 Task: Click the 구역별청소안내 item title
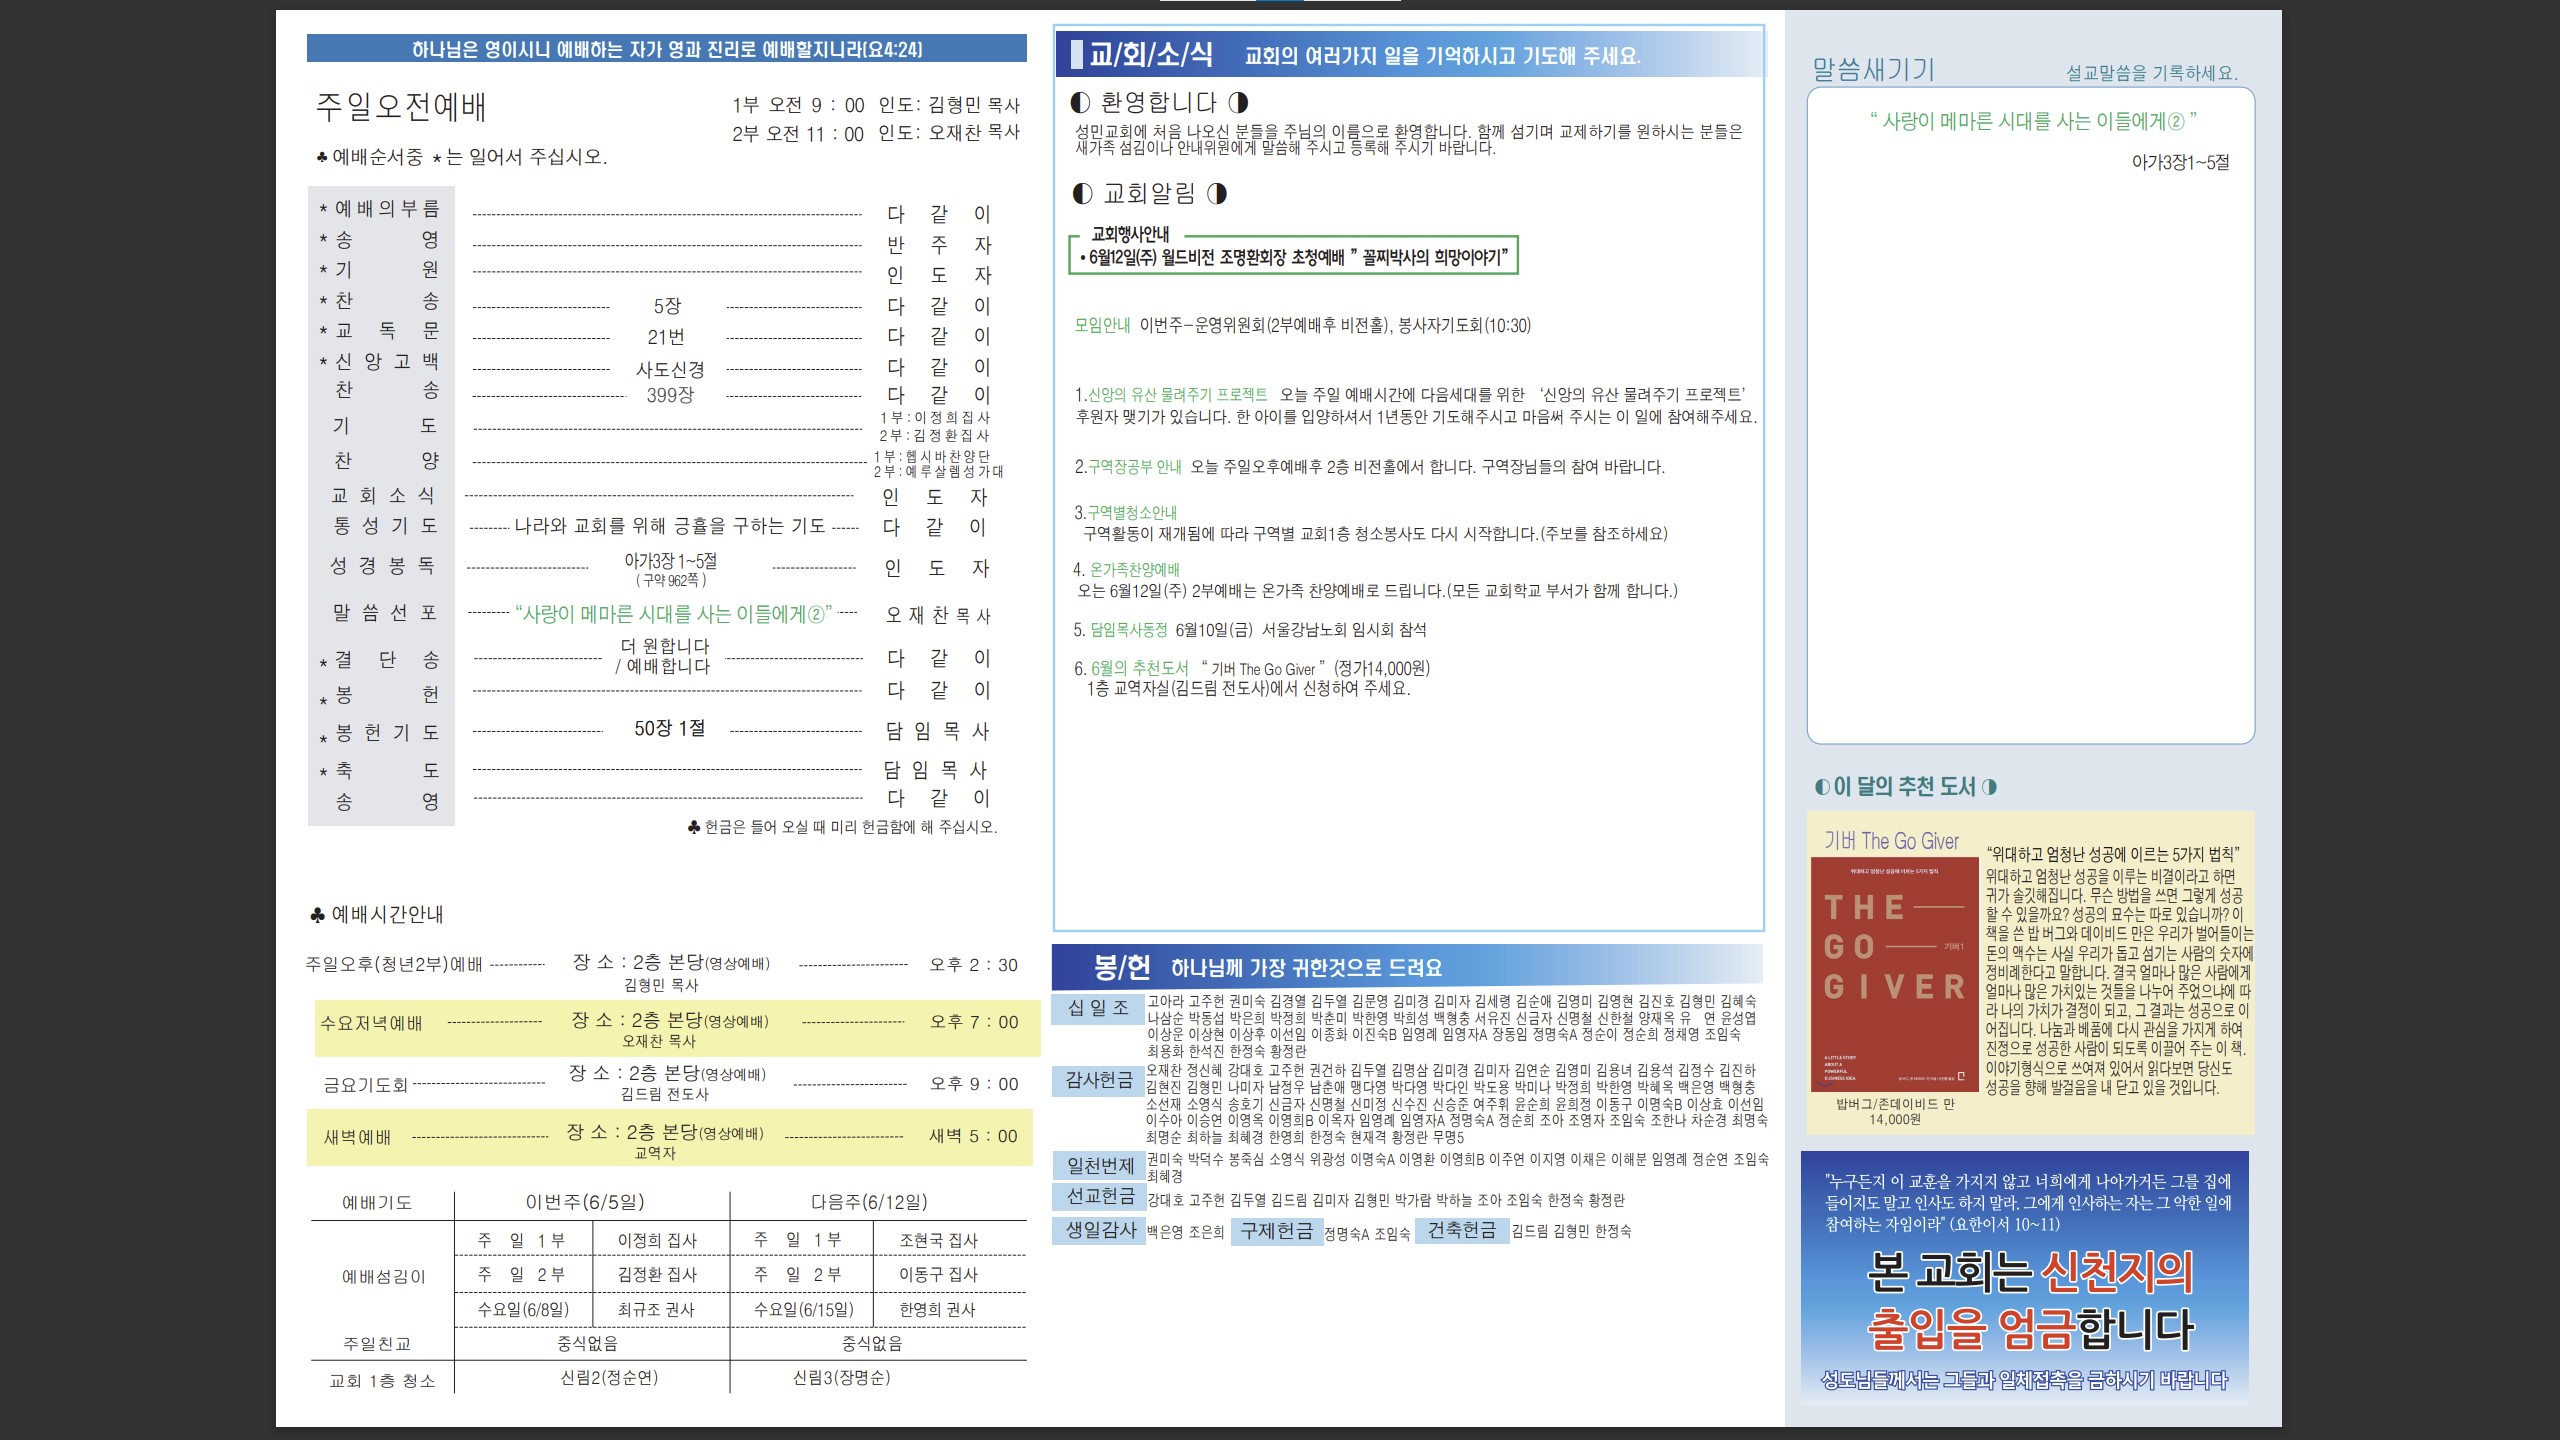pos(1132,513)
